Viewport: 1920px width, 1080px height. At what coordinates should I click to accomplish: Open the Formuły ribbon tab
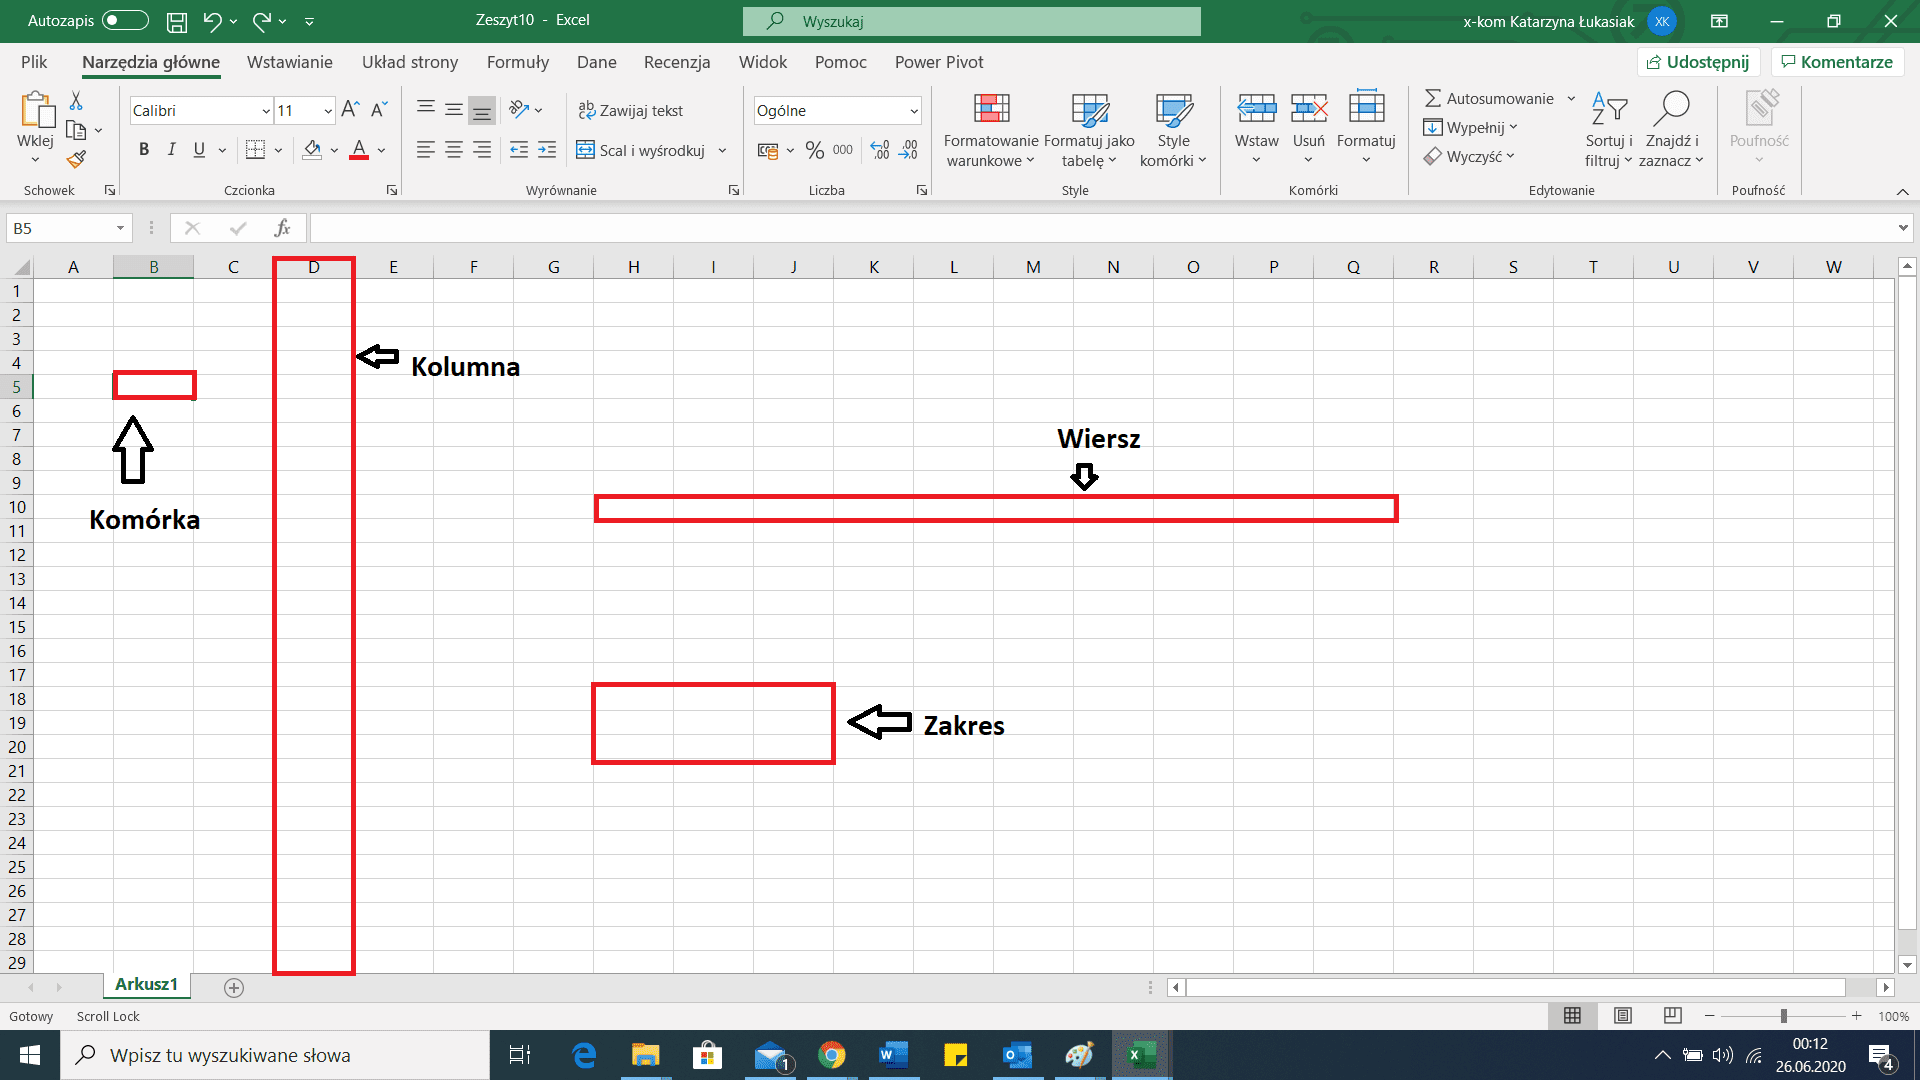tap(517, 62)
